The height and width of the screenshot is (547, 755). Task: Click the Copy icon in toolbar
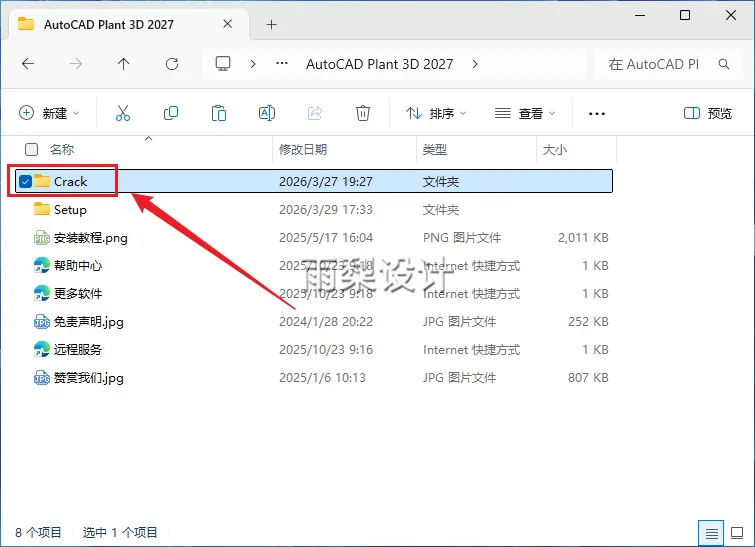pos(171,113)
